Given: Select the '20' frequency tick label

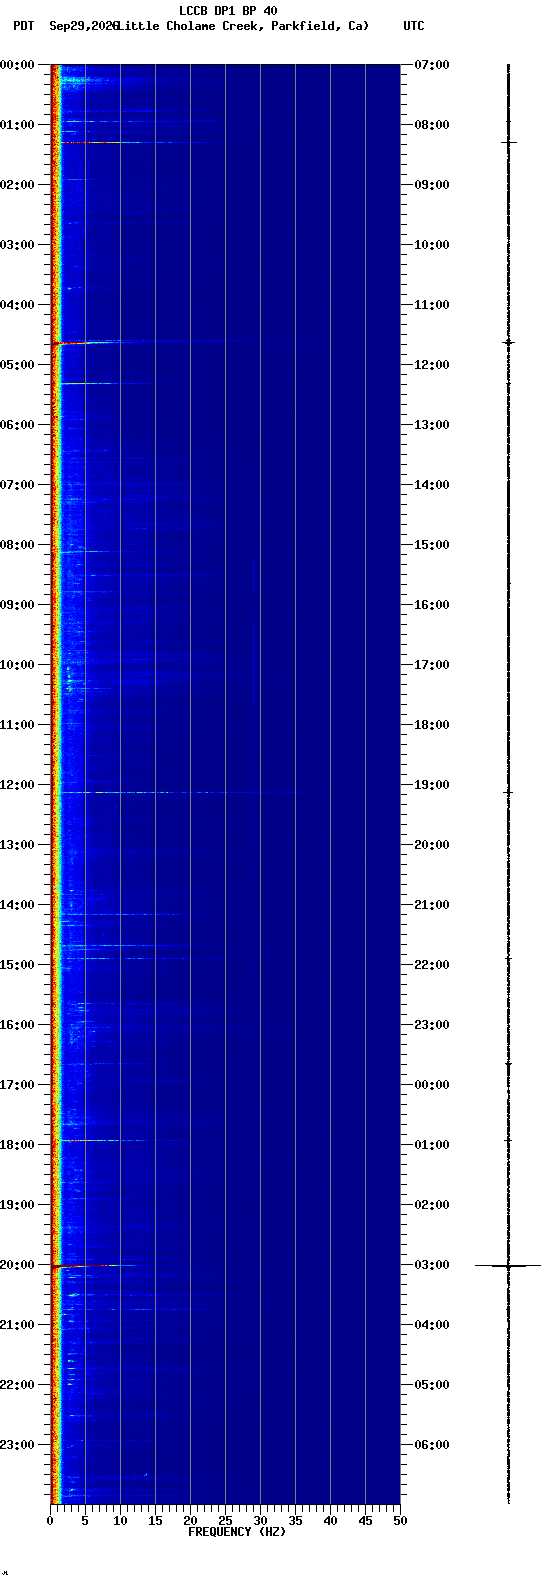Looking at the screenshot, I should (190, 1521).
